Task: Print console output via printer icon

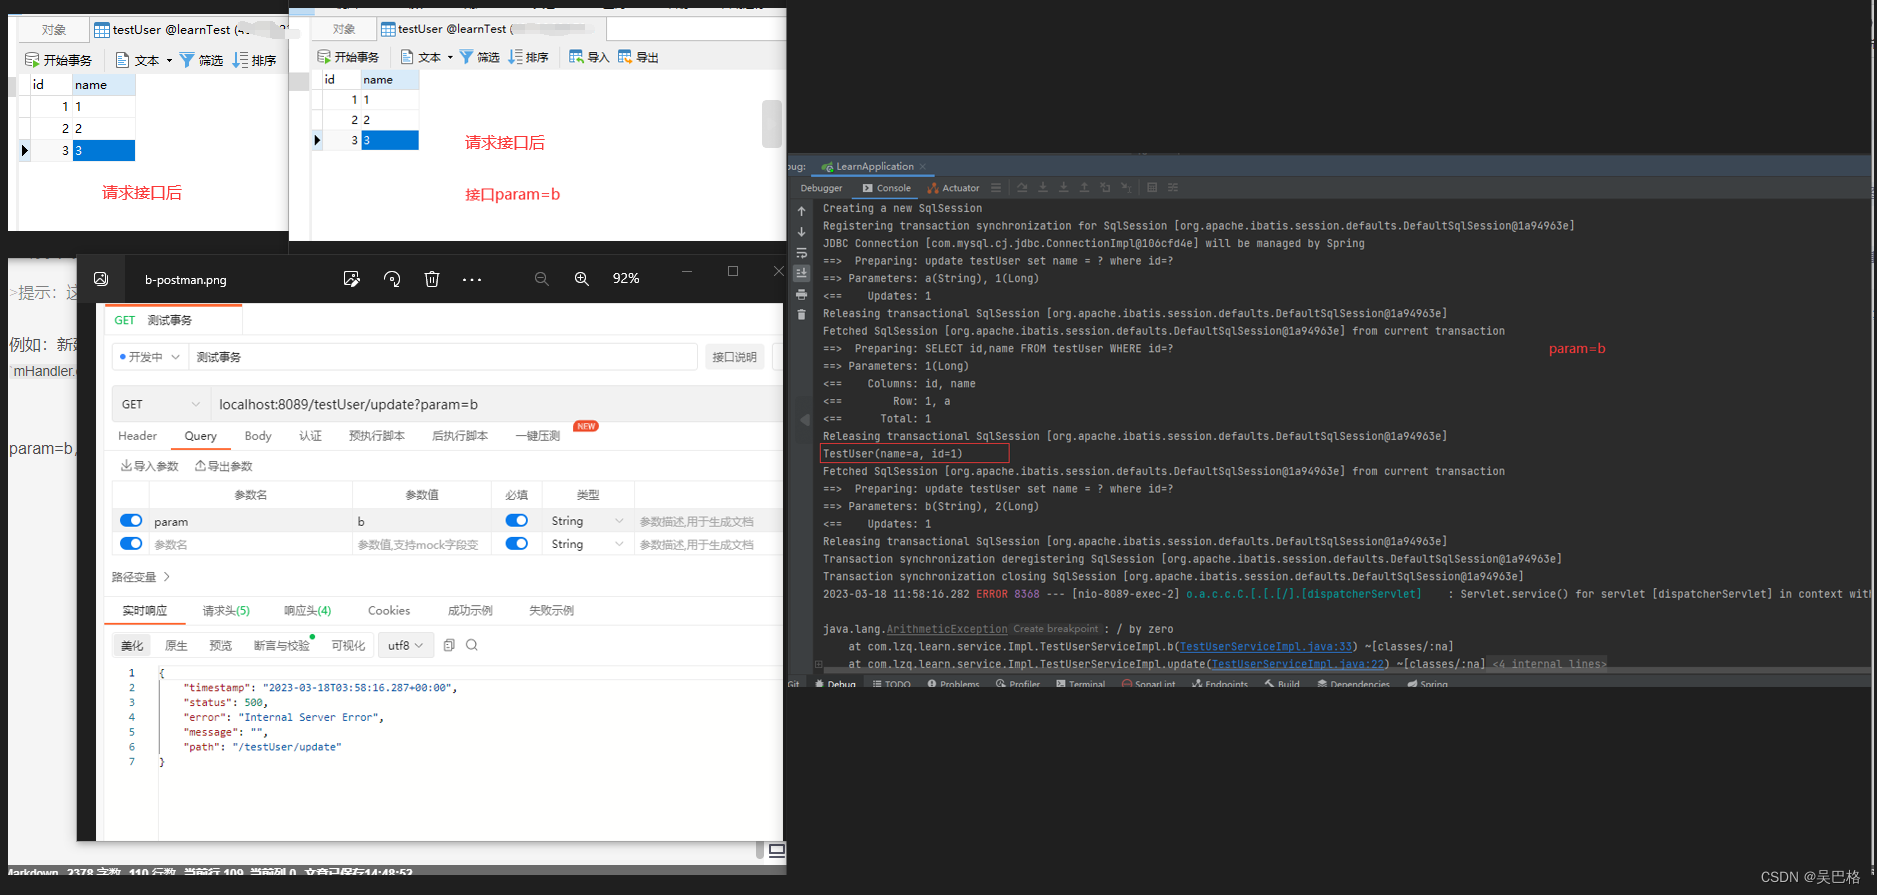Action: 801,294
